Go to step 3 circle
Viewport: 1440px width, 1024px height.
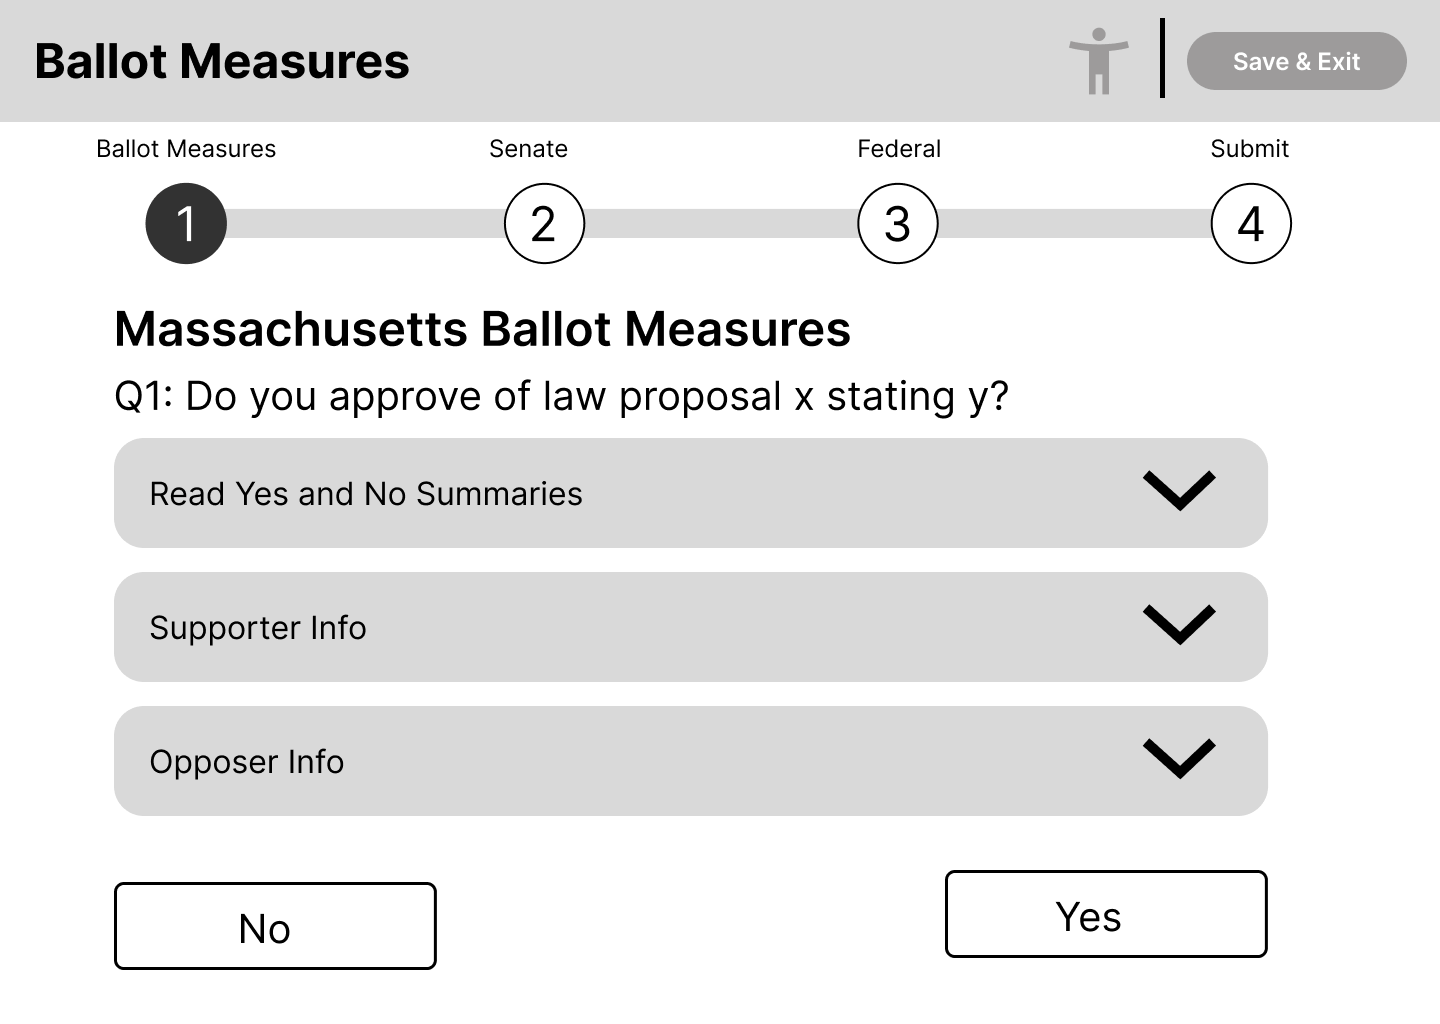pyautogui.click(x=898, y=224)
